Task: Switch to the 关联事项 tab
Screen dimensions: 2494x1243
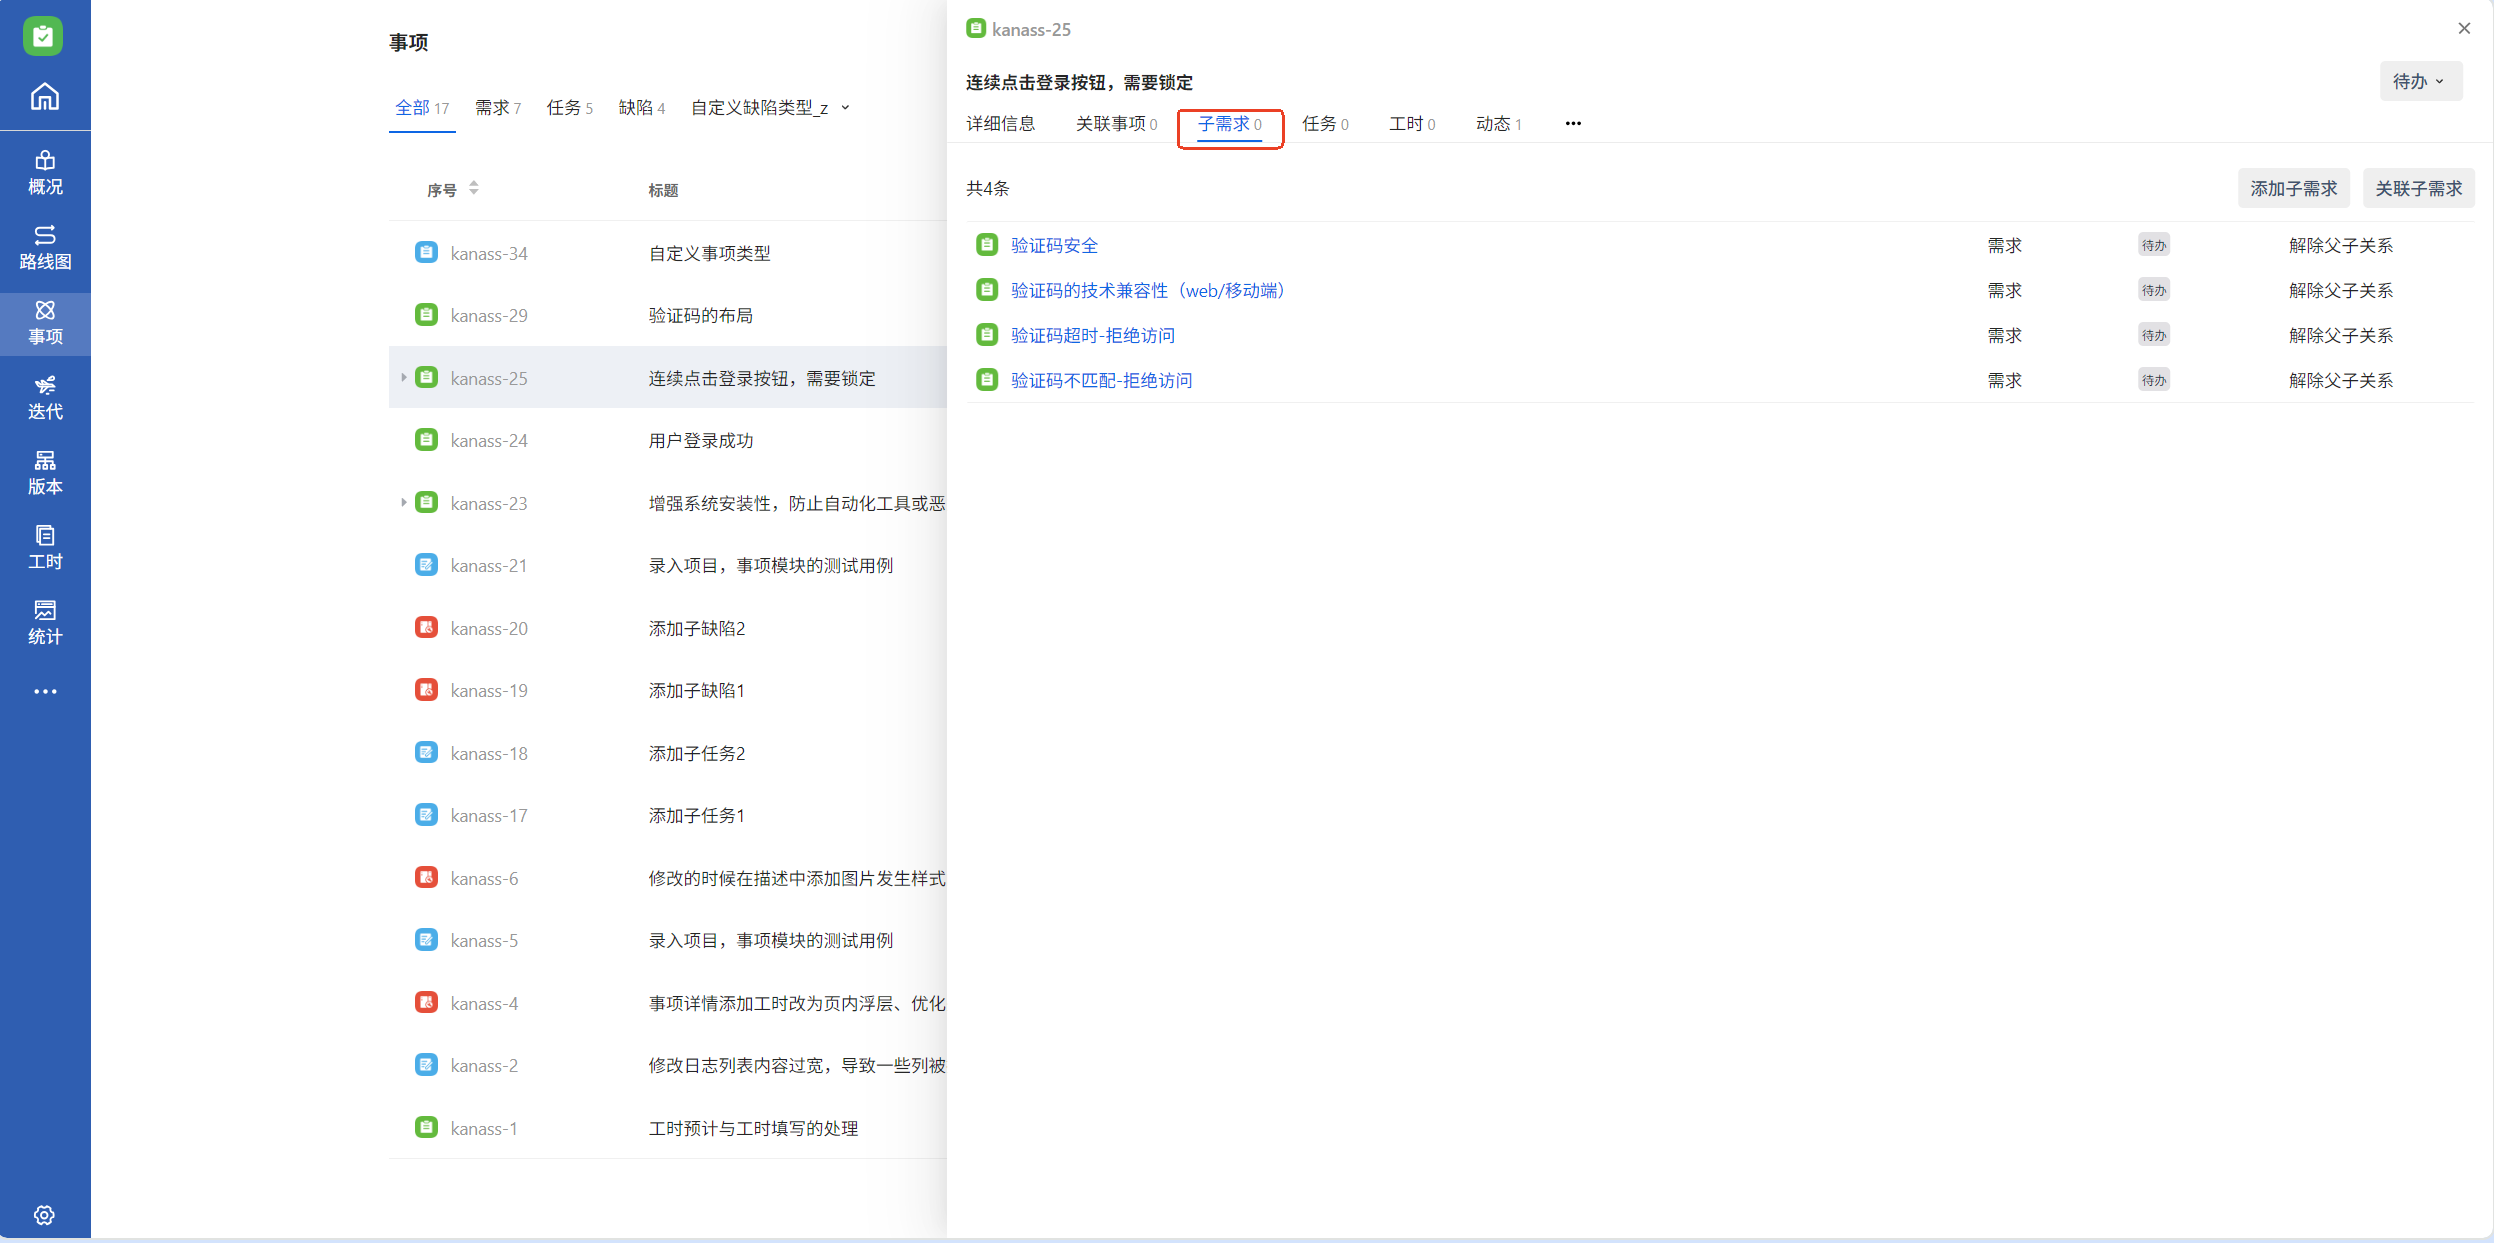Action: pos(1115,123)
